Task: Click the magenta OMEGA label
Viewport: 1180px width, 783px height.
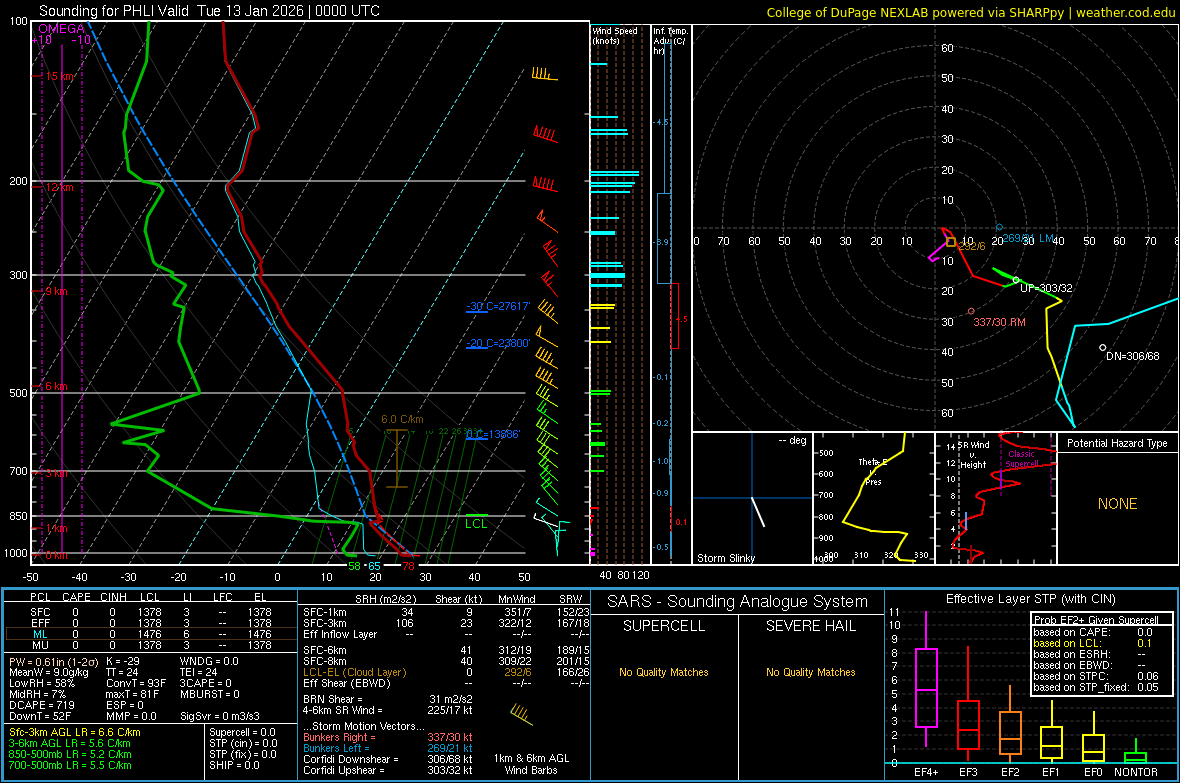Action: 61,29
